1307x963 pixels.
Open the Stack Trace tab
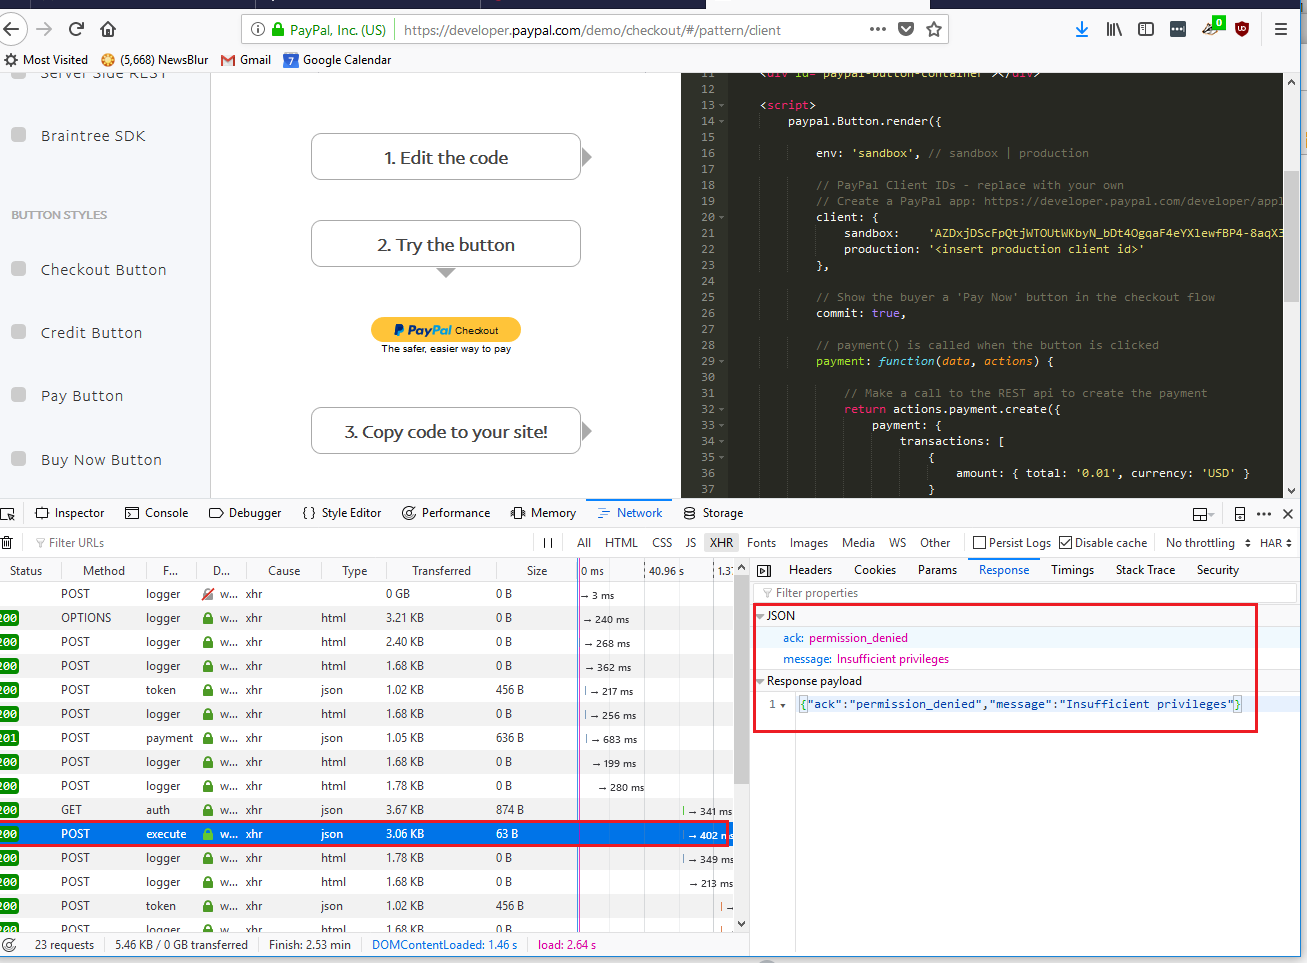coord(1145,570)
